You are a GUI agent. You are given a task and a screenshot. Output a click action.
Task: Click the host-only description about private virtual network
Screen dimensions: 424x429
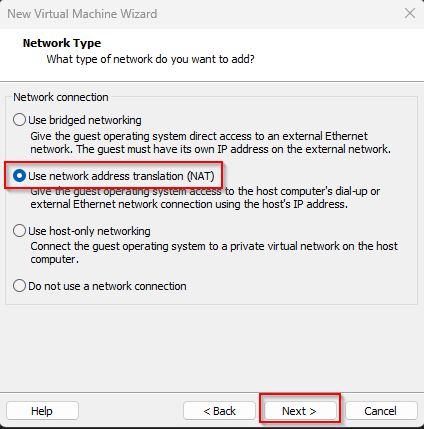point(214,252)
